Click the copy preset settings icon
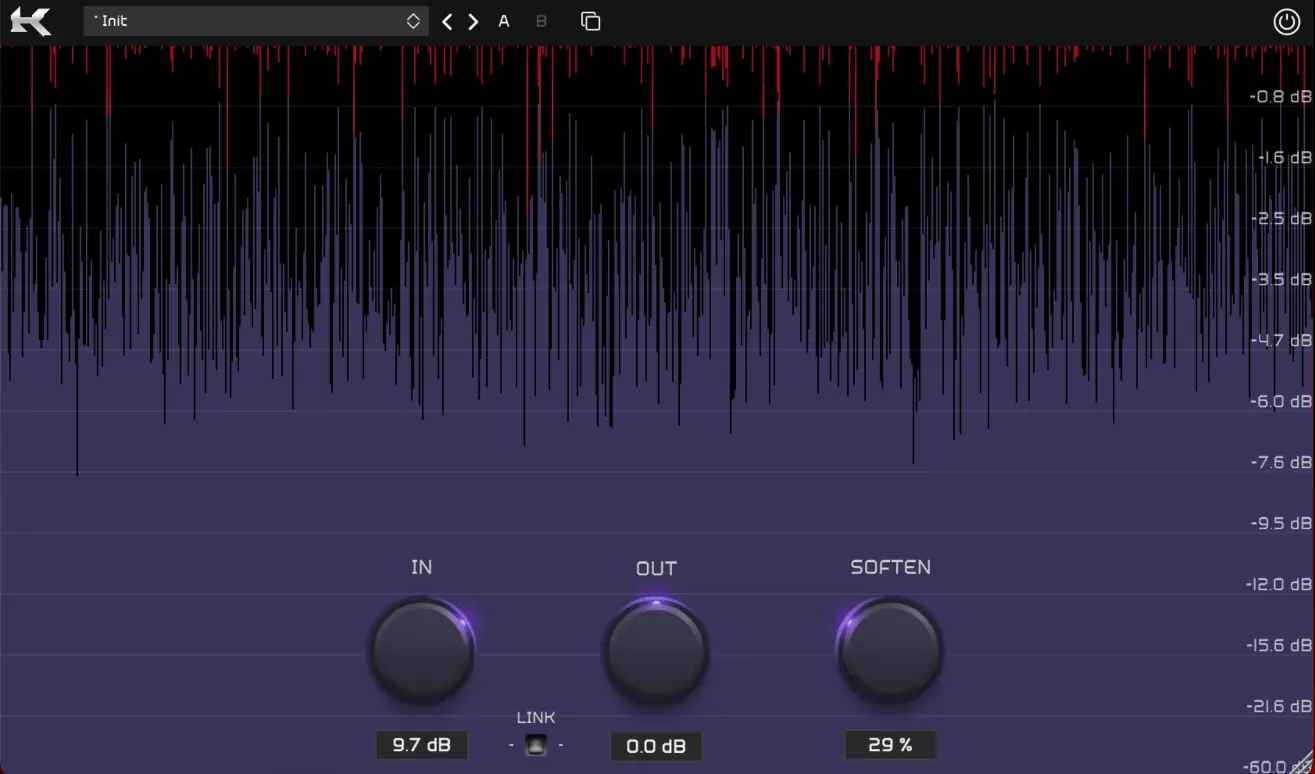 click(590, 20)
